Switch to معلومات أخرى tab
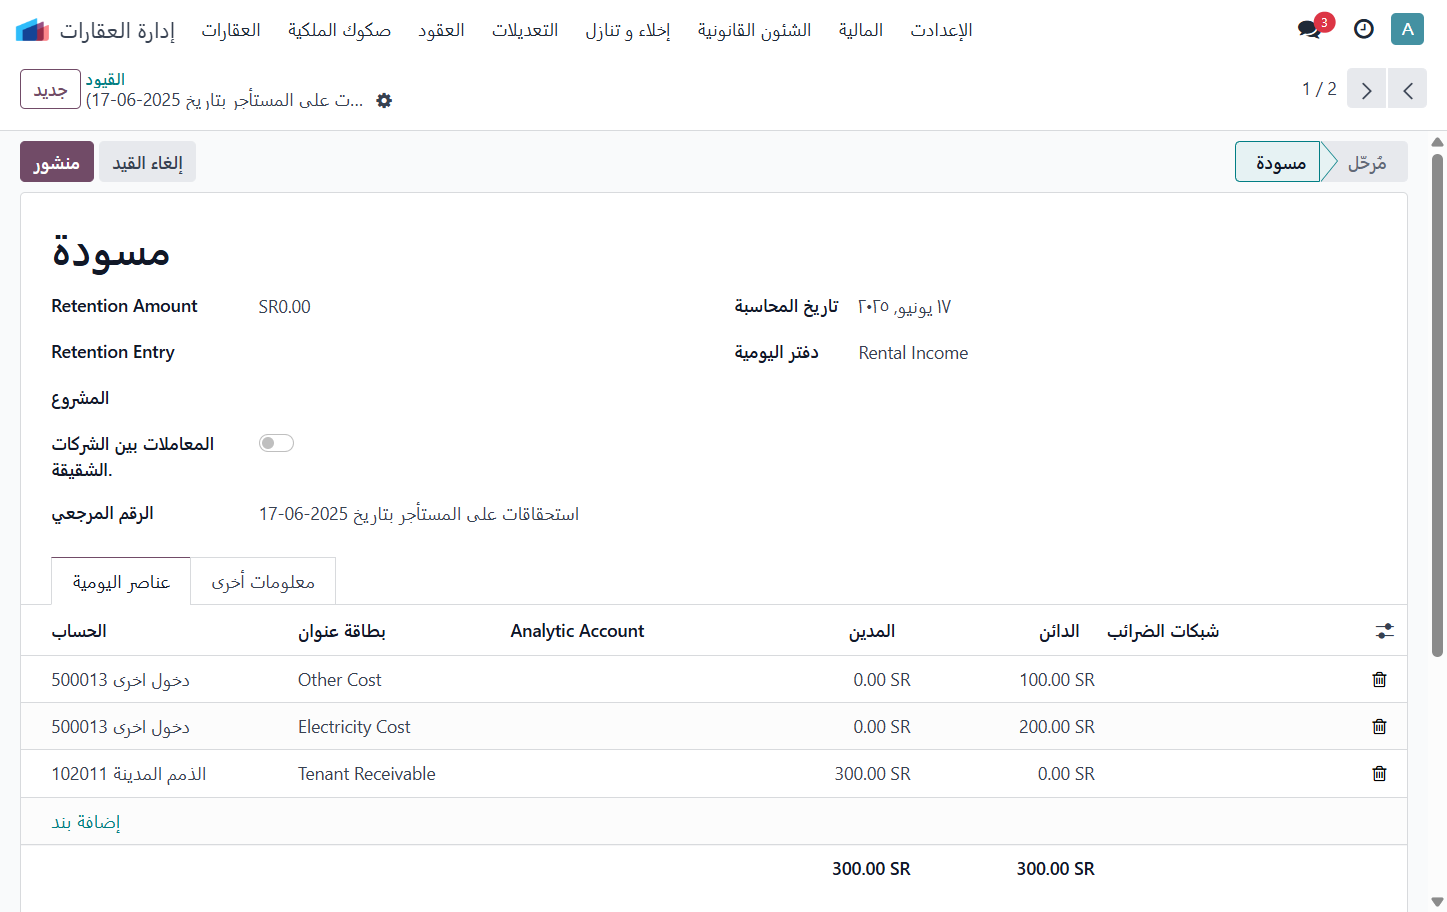The height and width of the screenshot is (912, 1447). coord(263,581)
